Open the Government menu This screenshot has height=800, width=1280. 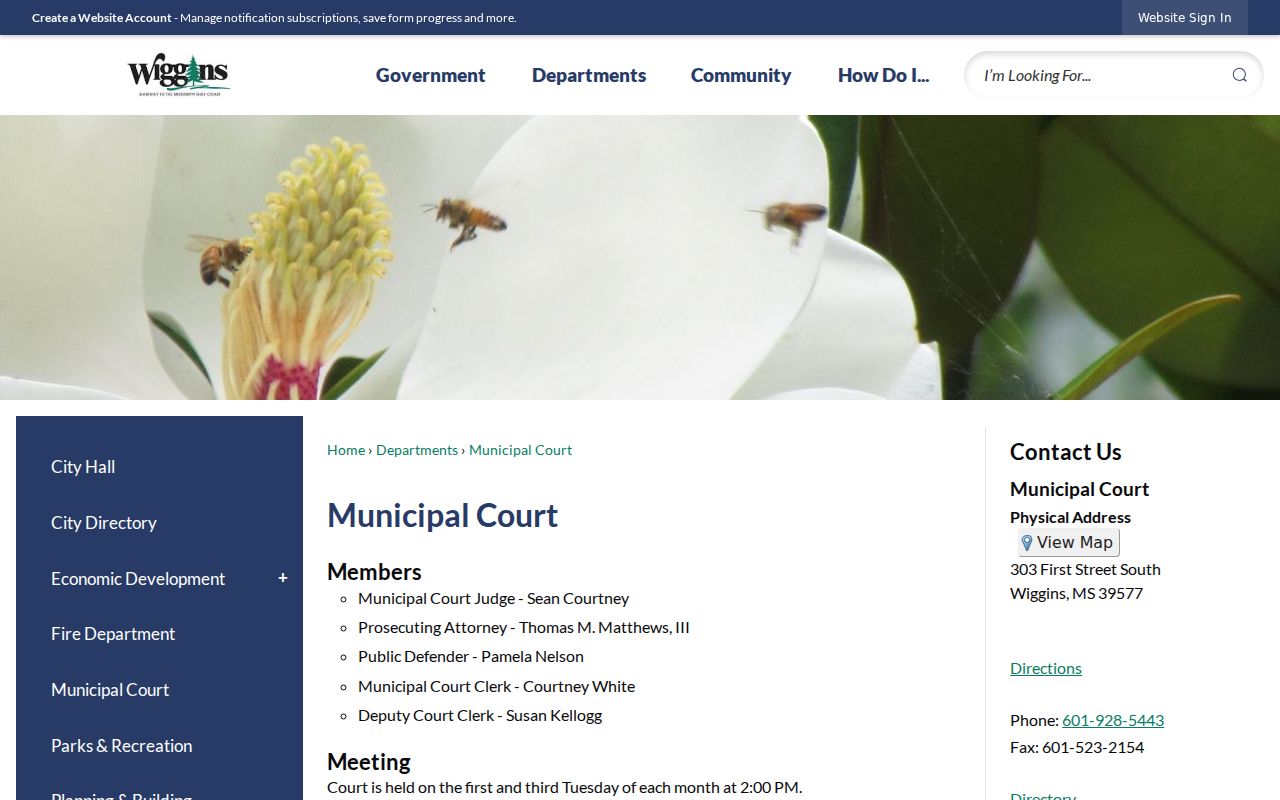431,75
